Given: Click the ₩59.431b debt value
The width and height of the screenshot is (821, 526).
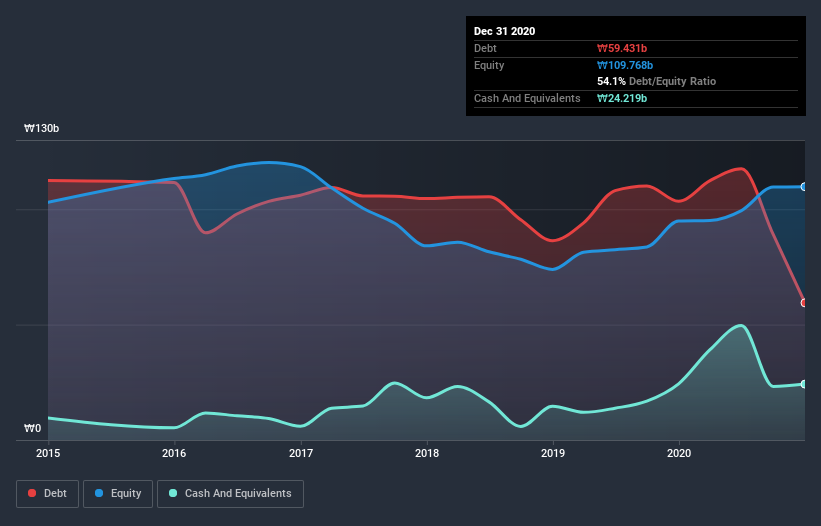Looking at the screenshot, I should coord(622,48).
